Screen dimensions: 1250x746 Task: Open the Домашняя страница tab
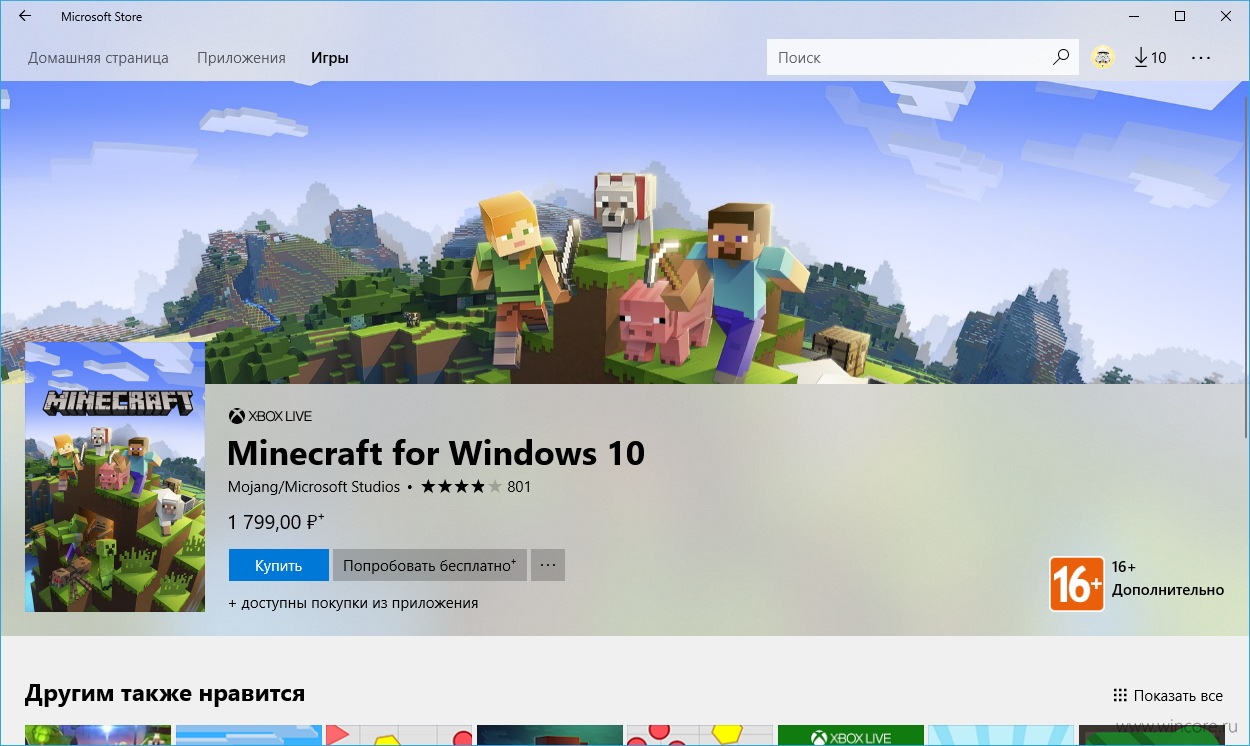point(98,58)
